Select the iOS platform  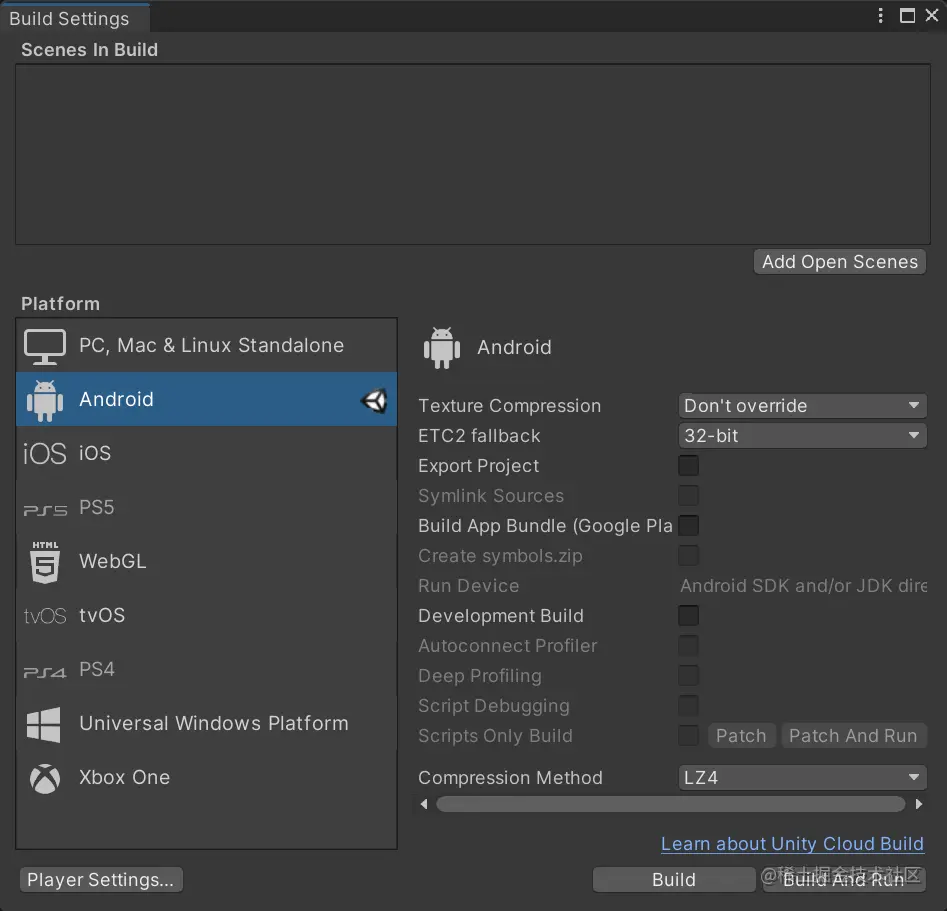(x=207, y=453)
